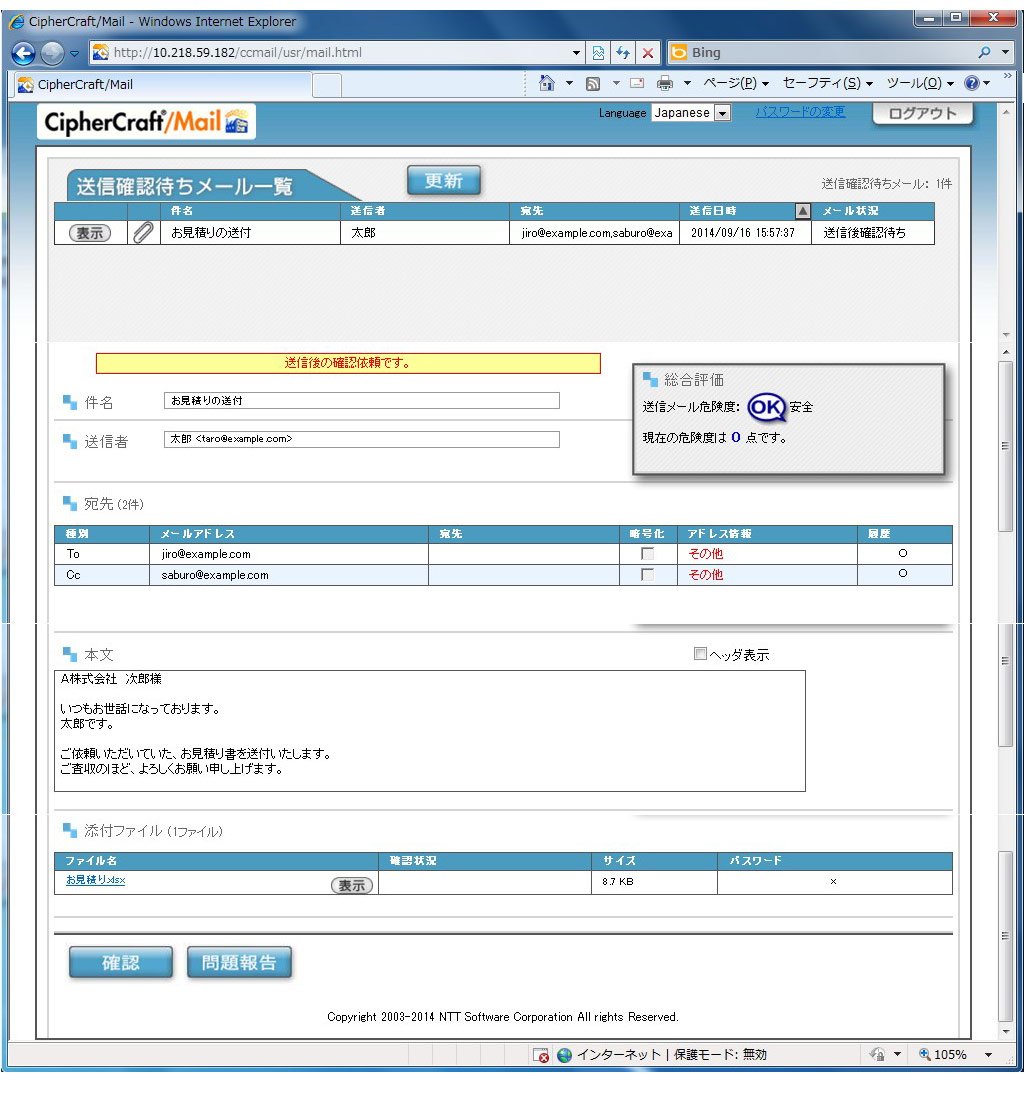Click the 件名 subject text field
This screenshot has height=1100, width=1025.
coord(361,401)
